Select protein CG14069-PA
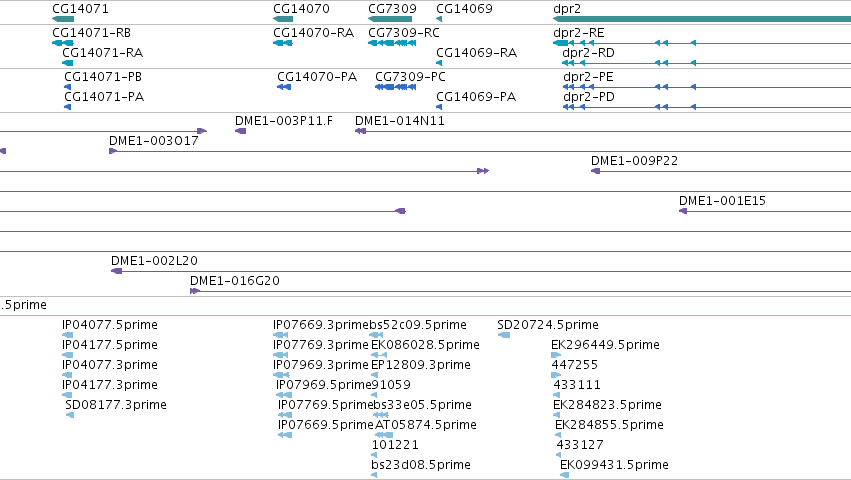The width and height of the screenshot is (851, 480). pyautogui.click(x=476, y=97)
